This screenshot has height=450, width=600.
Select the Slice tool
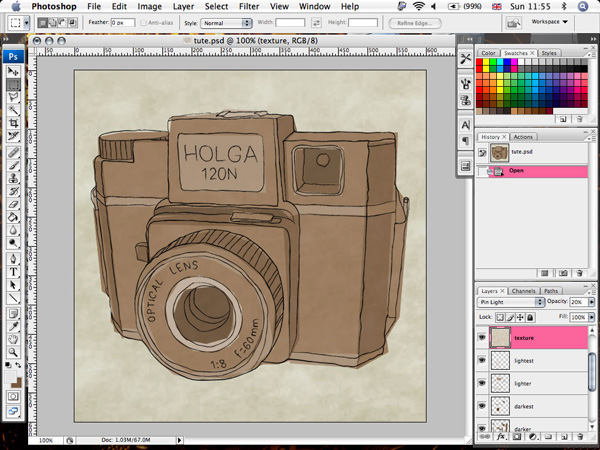pyautogui.click(x=13, y=136)
